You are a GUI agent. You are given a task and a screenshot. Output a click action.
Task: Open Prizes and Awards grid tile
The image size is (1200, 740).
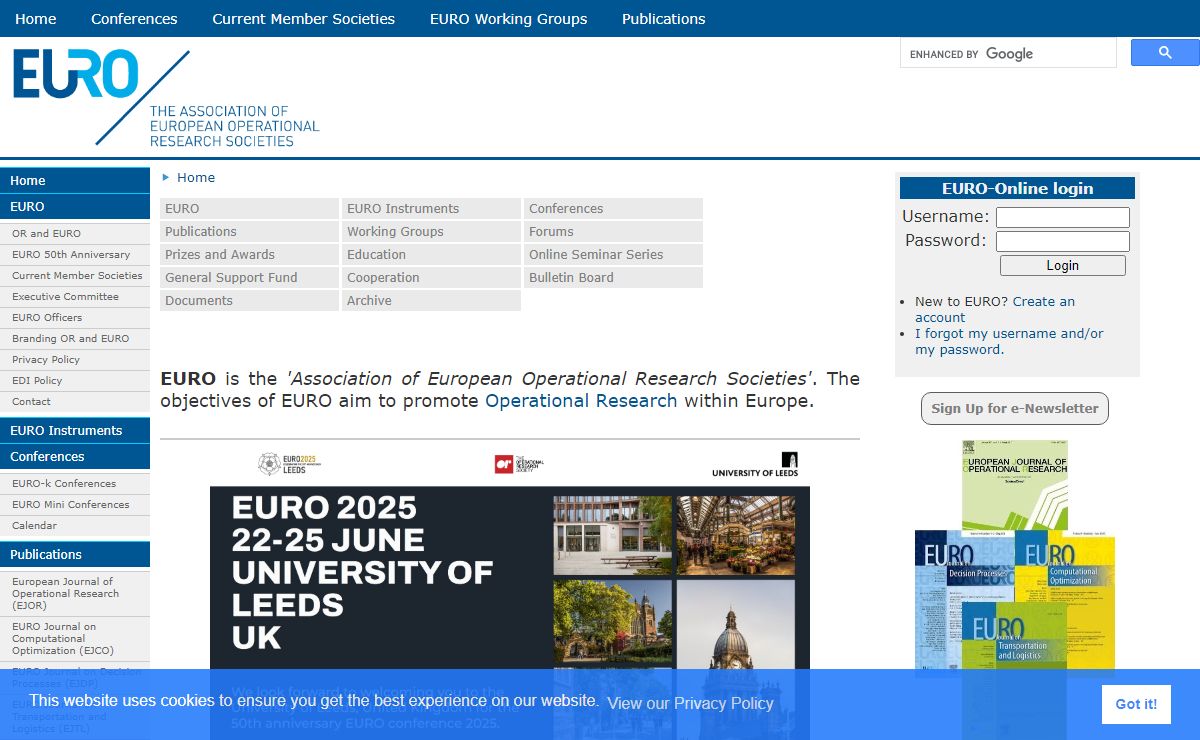click(249, 254)
